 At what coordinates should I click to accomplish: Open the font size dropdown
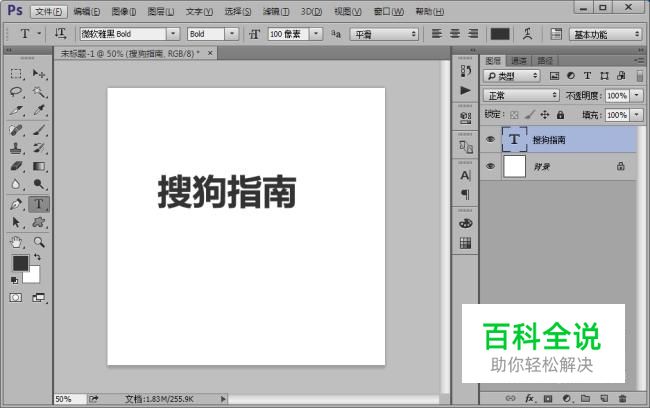tap(316, 34)
